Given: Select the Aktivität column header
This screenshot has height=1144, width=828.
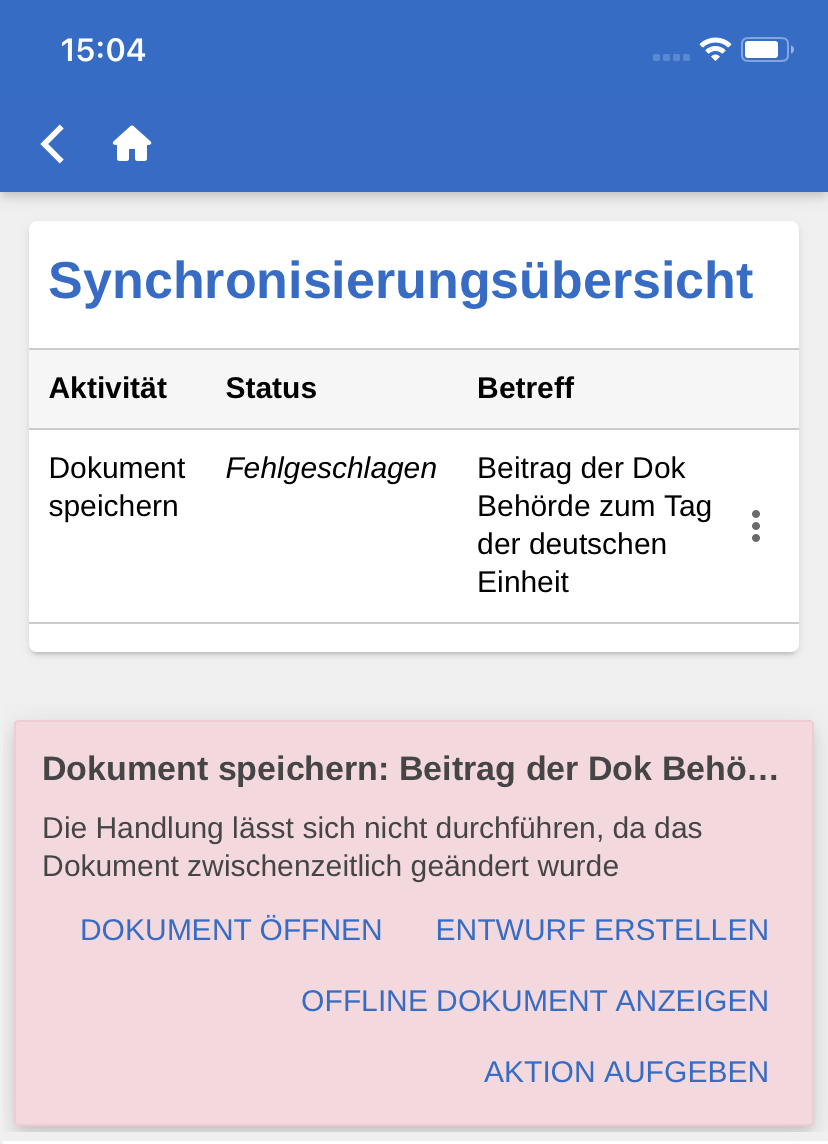Looking at the screenshot, I should [108, 388].
